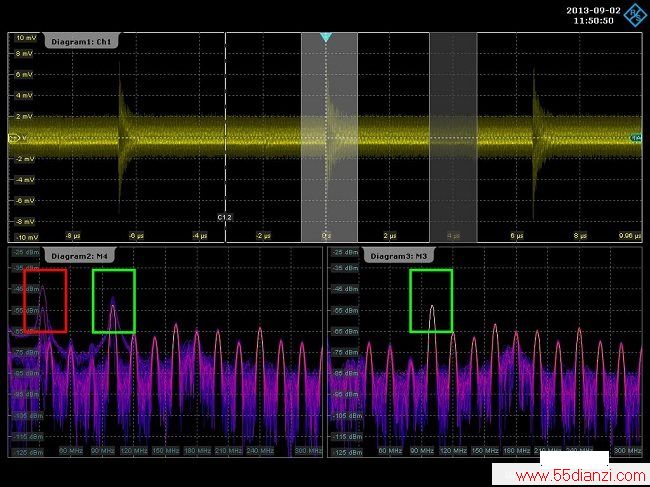Click the 8 µs time axis label
Screen dimensions: 650x487
pyautogui.click(x=580, y=236)
